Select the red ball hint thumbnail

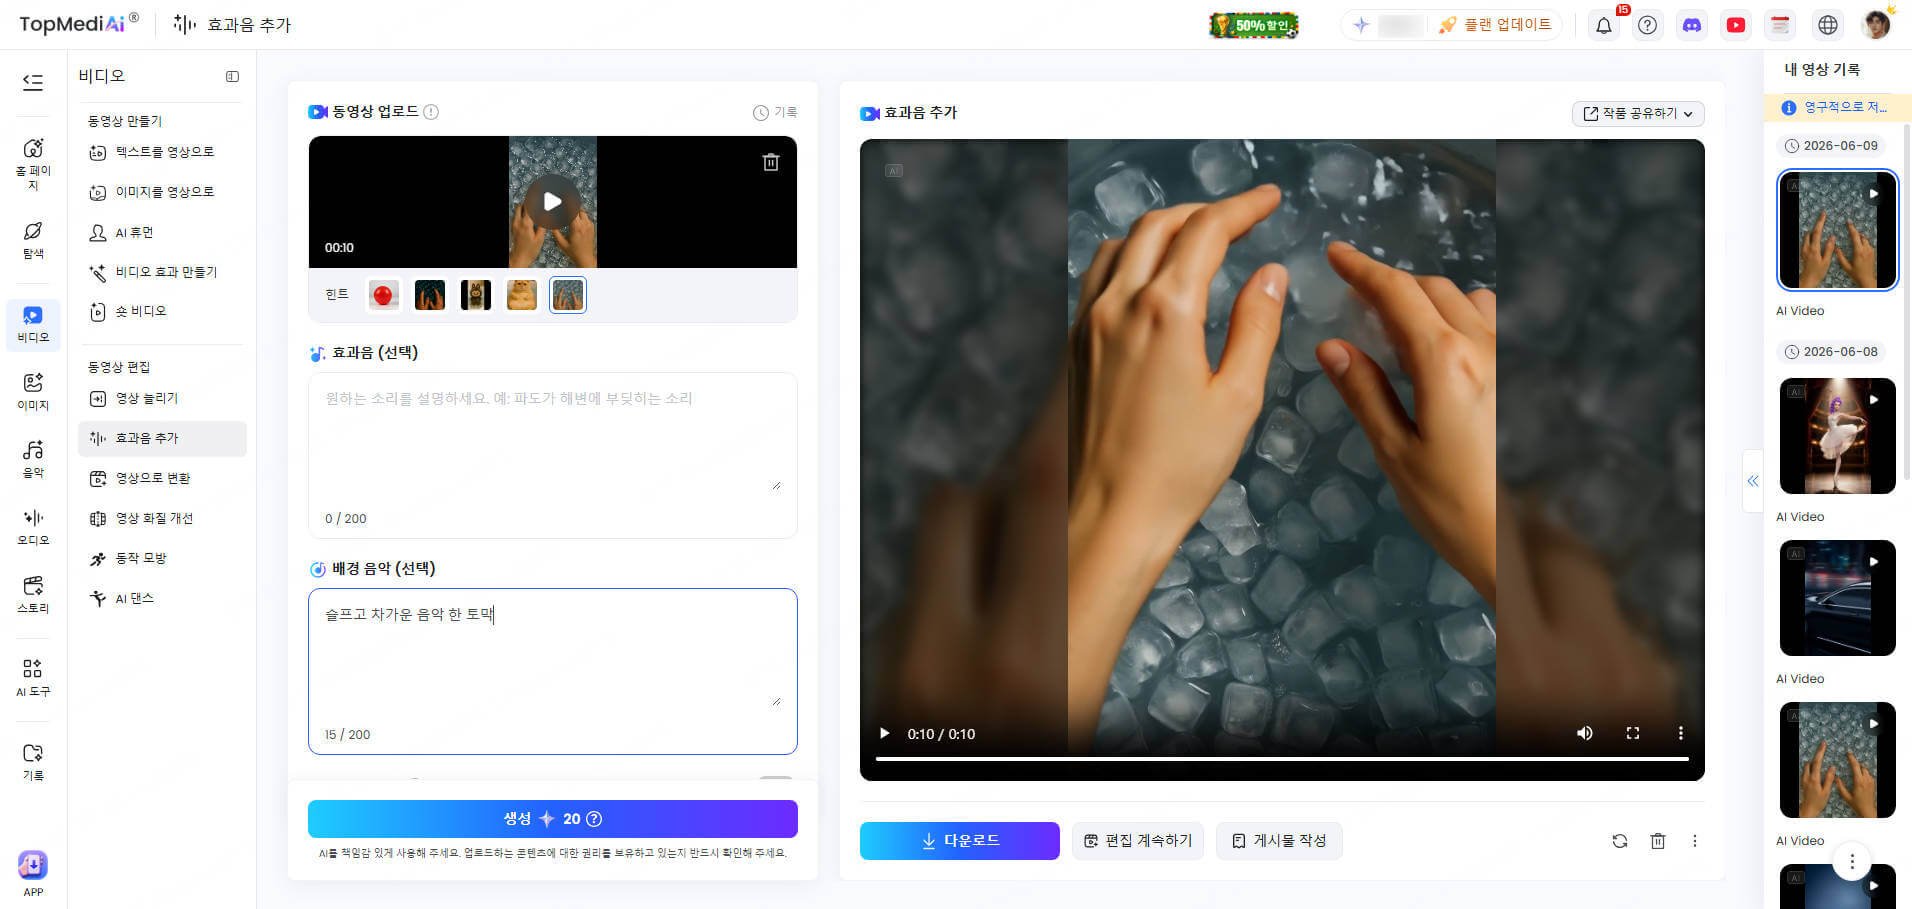coord(383,295)
